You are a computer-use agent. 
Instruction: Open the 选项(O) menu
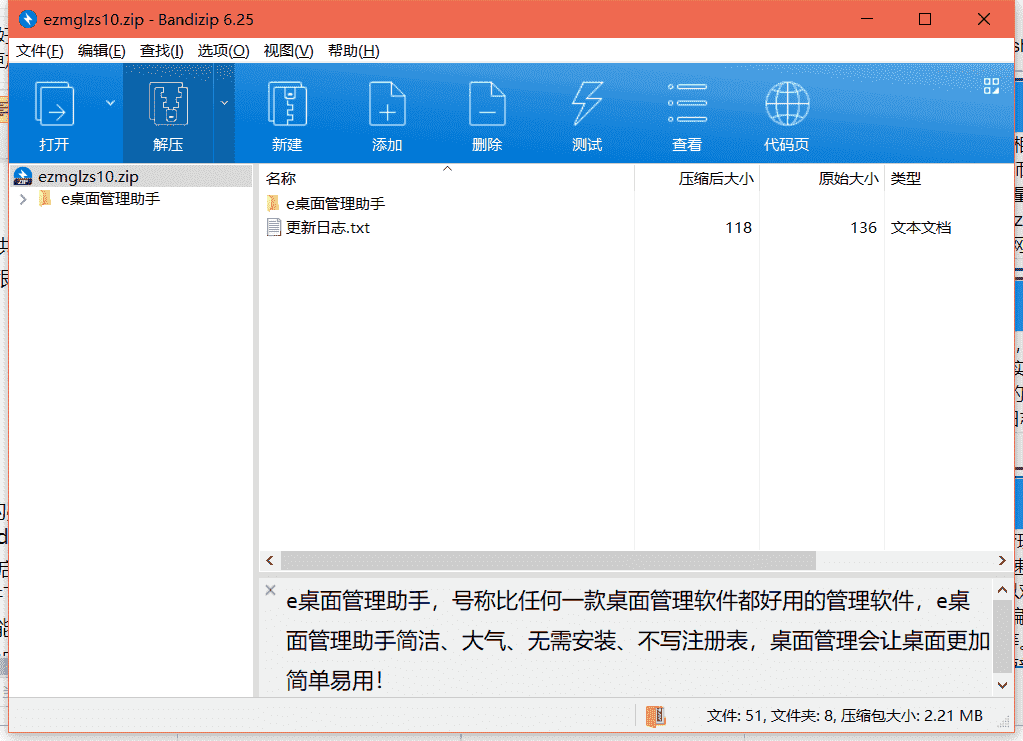pos(223,51)
